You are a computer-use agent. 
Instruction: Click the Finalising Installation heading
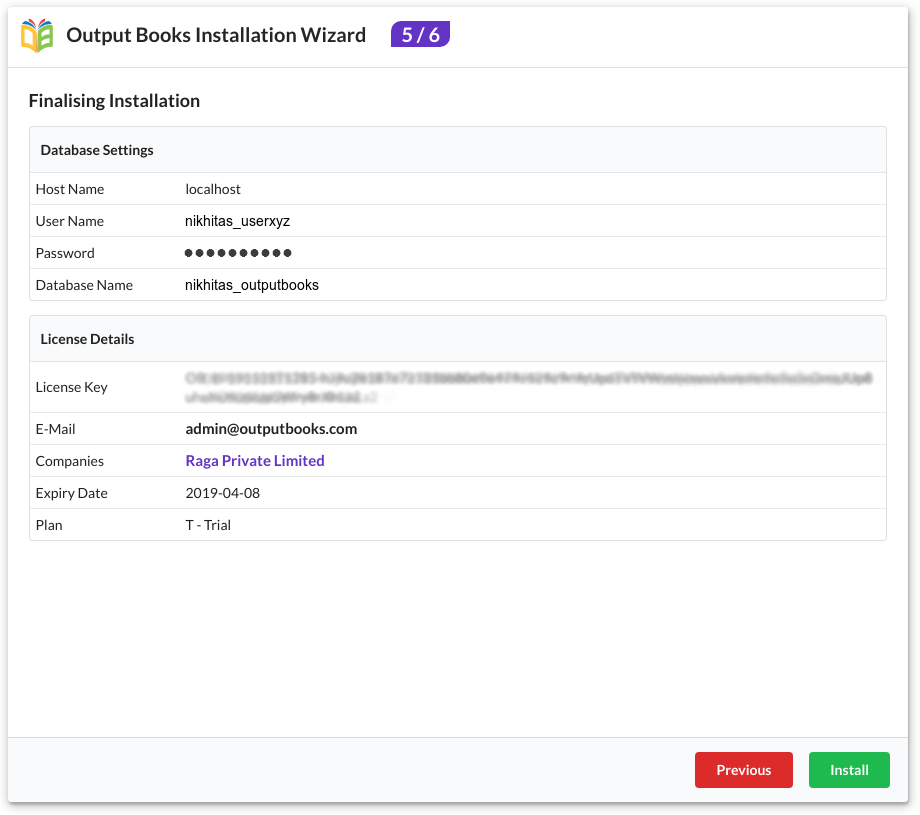[x=114, y=101]
